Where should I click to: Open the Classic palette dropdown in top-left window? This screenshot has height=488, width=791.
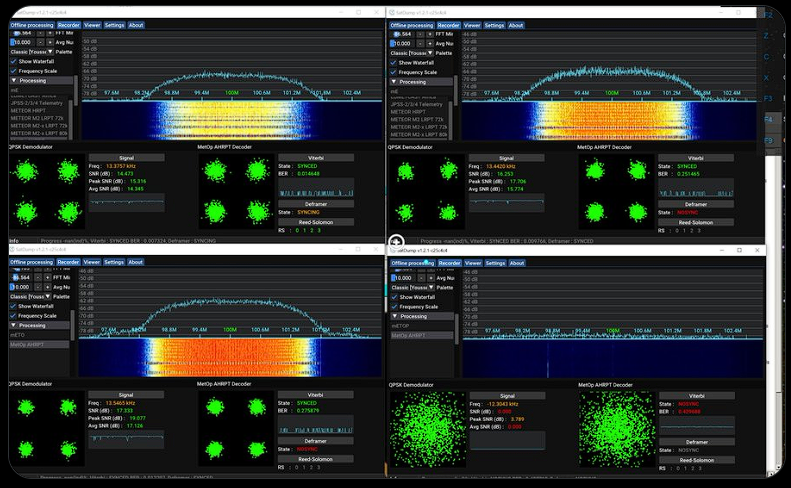click(29, 52)
